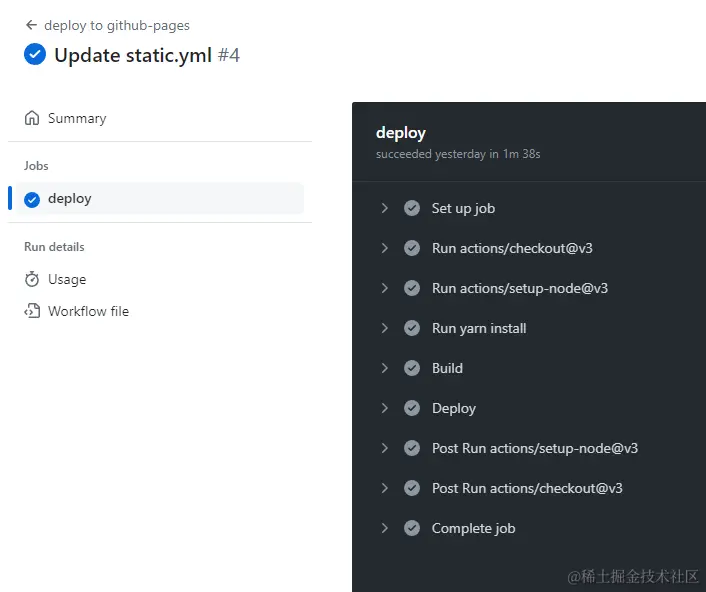Open the Workflow file view

pos(89,311)
